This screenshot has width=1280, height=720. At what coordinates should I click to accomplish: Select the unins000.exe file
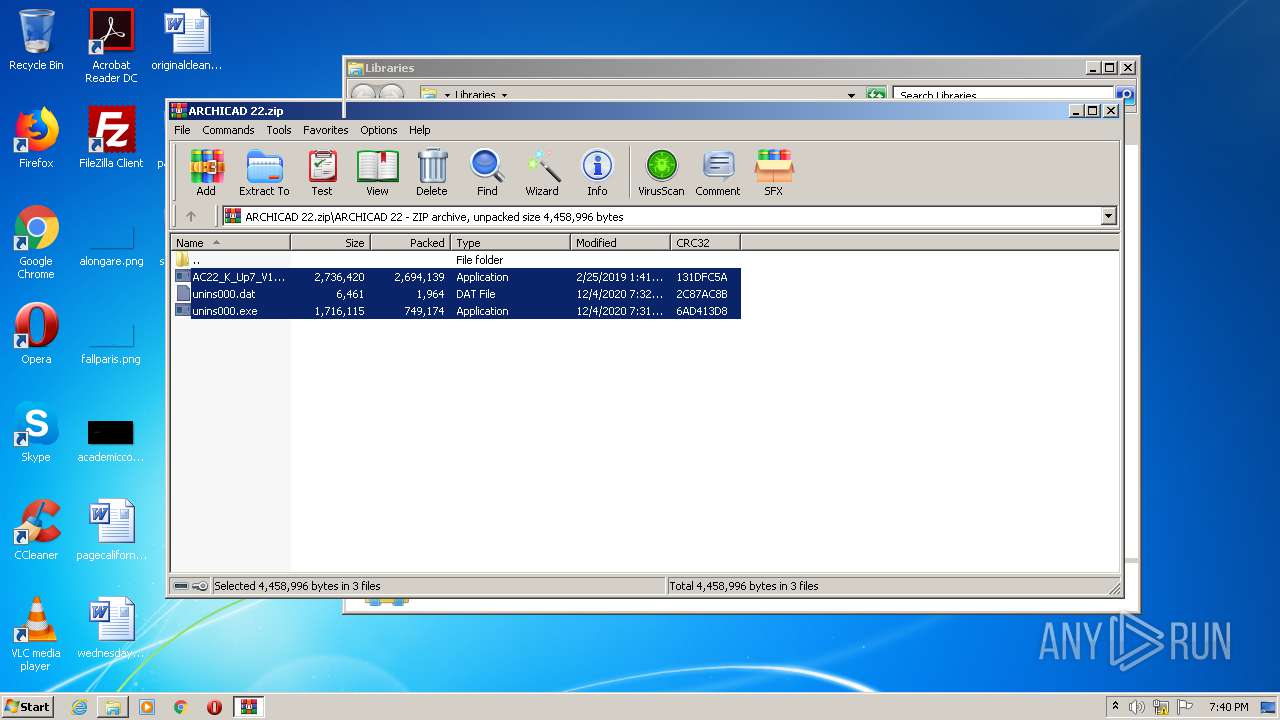pyautogui.click(x=456, y=311)
